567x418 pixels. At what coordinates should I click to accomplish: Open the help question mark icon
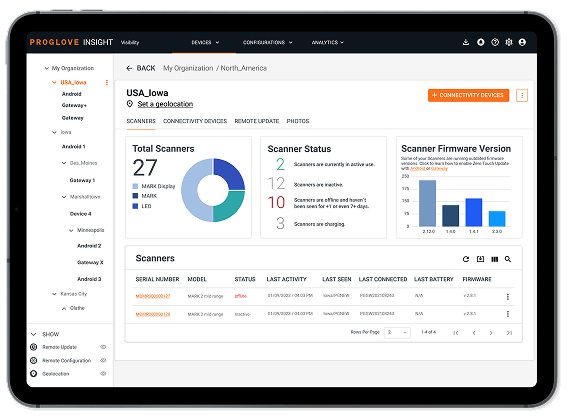click(x=495, y=42)
